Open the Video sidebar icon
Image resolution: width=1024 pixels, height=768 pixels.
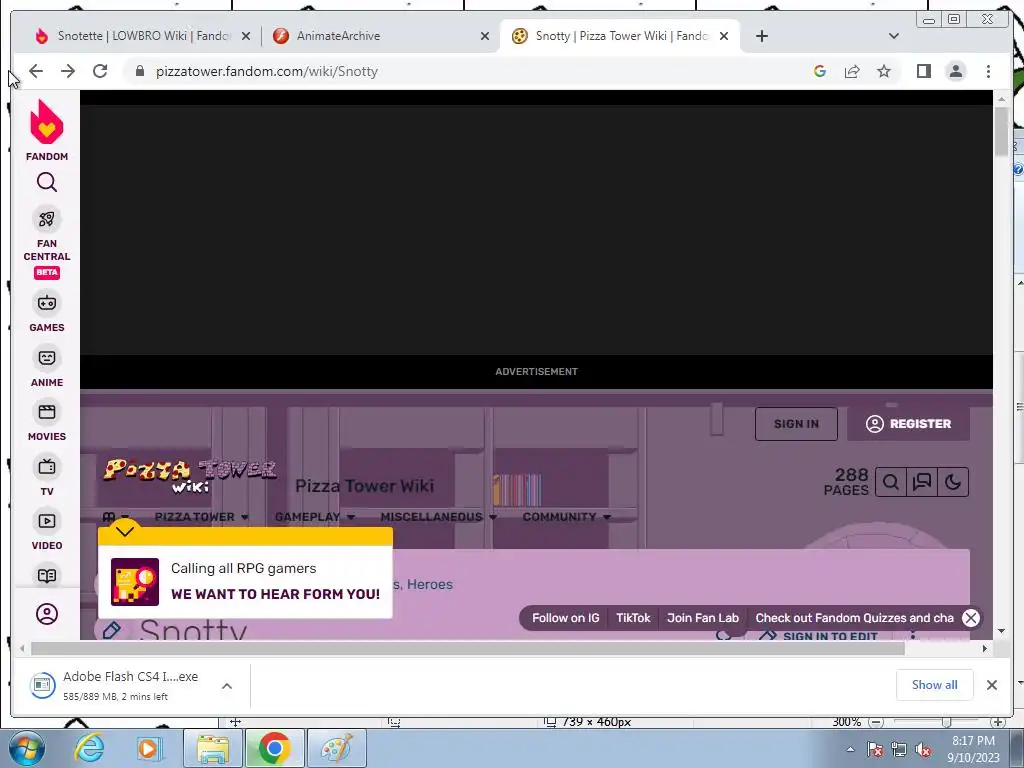[x=46, y=521]
